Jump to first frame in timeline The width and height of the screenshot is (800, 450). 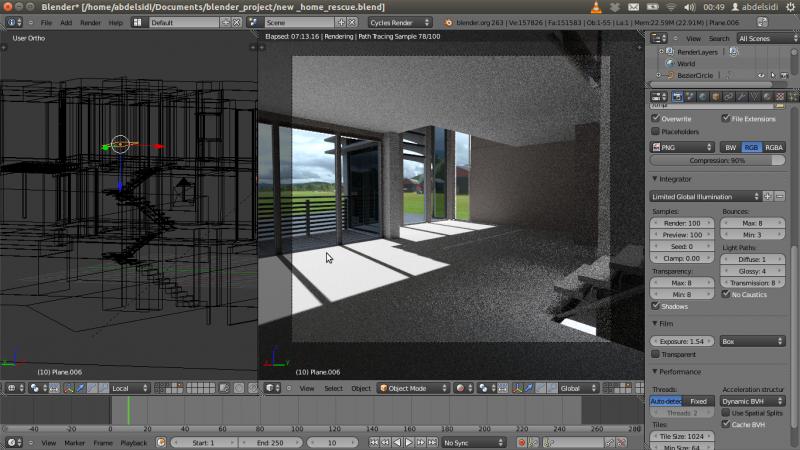[374, 442]
